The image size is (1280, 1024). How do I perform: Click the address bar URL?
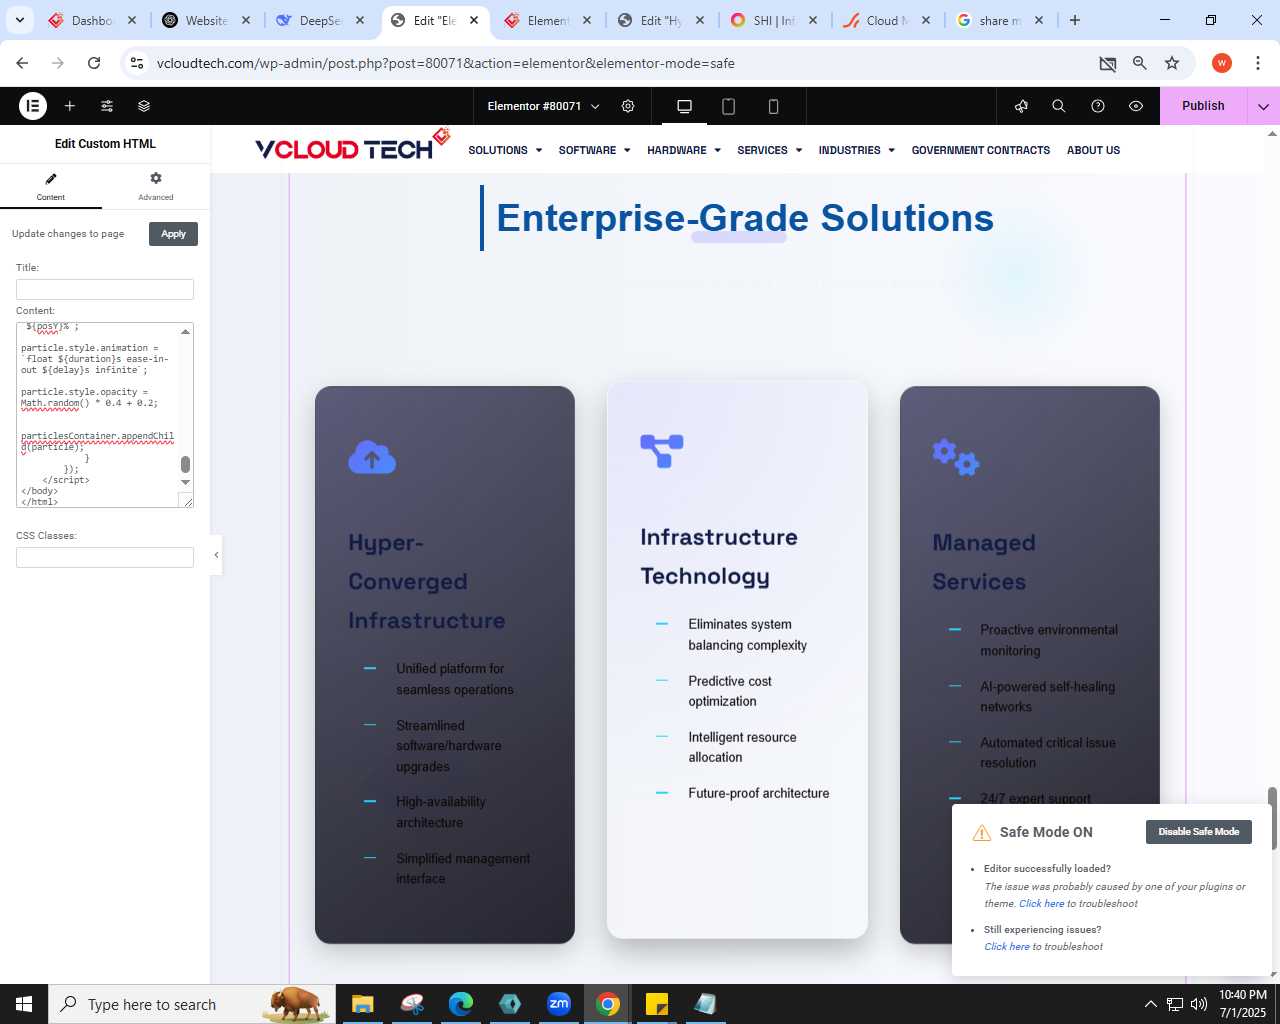coord(446,63)
